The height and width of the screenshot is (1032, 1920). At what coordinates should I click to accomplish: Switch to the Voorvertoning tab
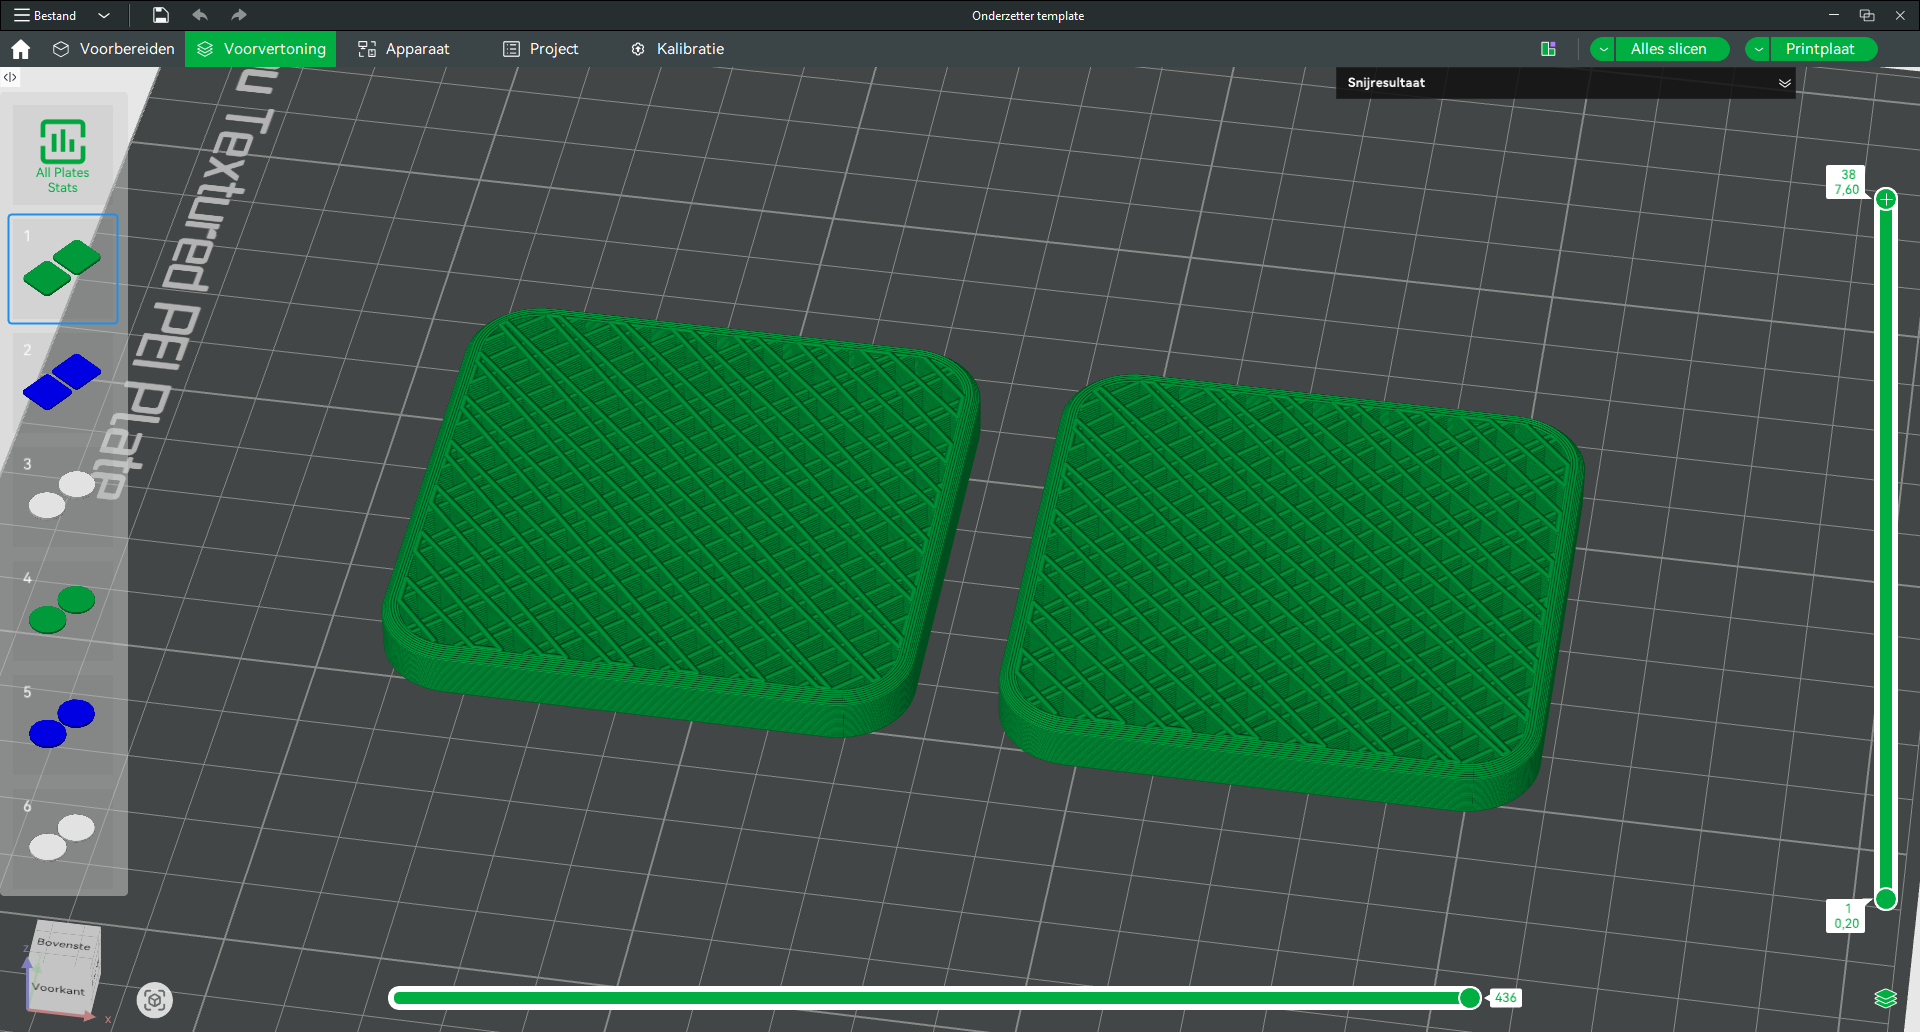click(261, 49)
